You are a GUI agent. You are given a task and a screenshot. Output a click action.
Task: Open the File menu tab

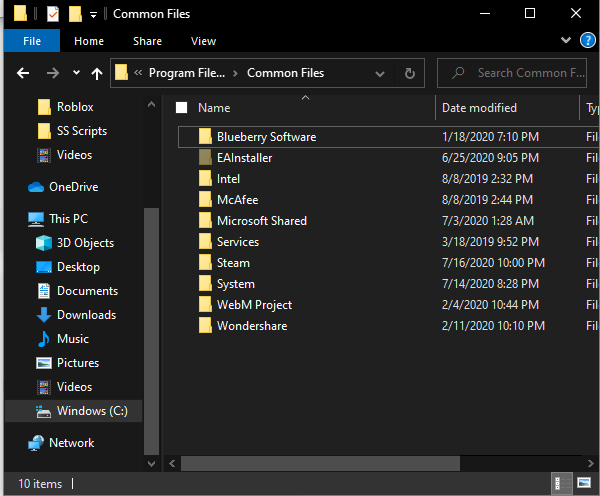32,41
